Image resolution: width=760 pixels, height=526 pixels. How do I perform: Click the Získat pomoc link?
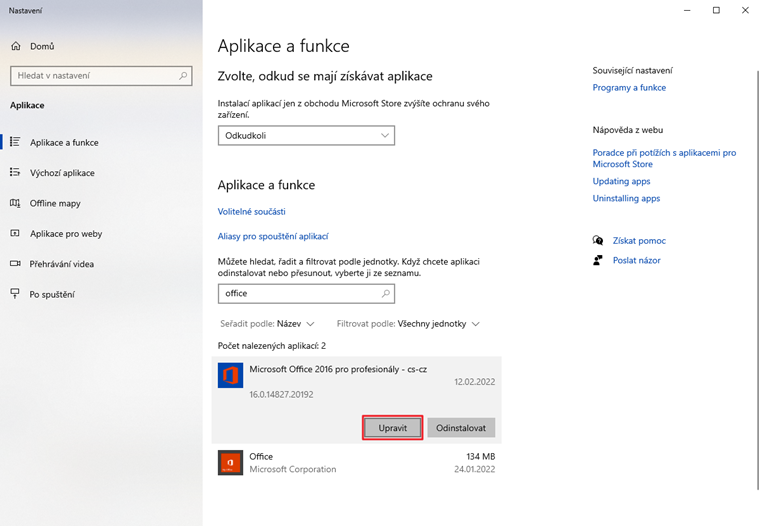(x=639, y=240)
